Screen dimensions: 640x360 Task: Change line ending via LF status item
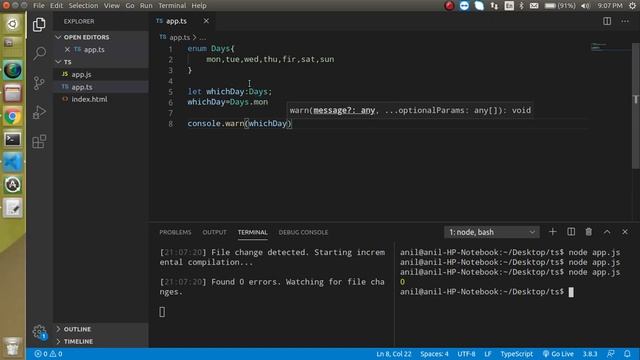point(488,354)
